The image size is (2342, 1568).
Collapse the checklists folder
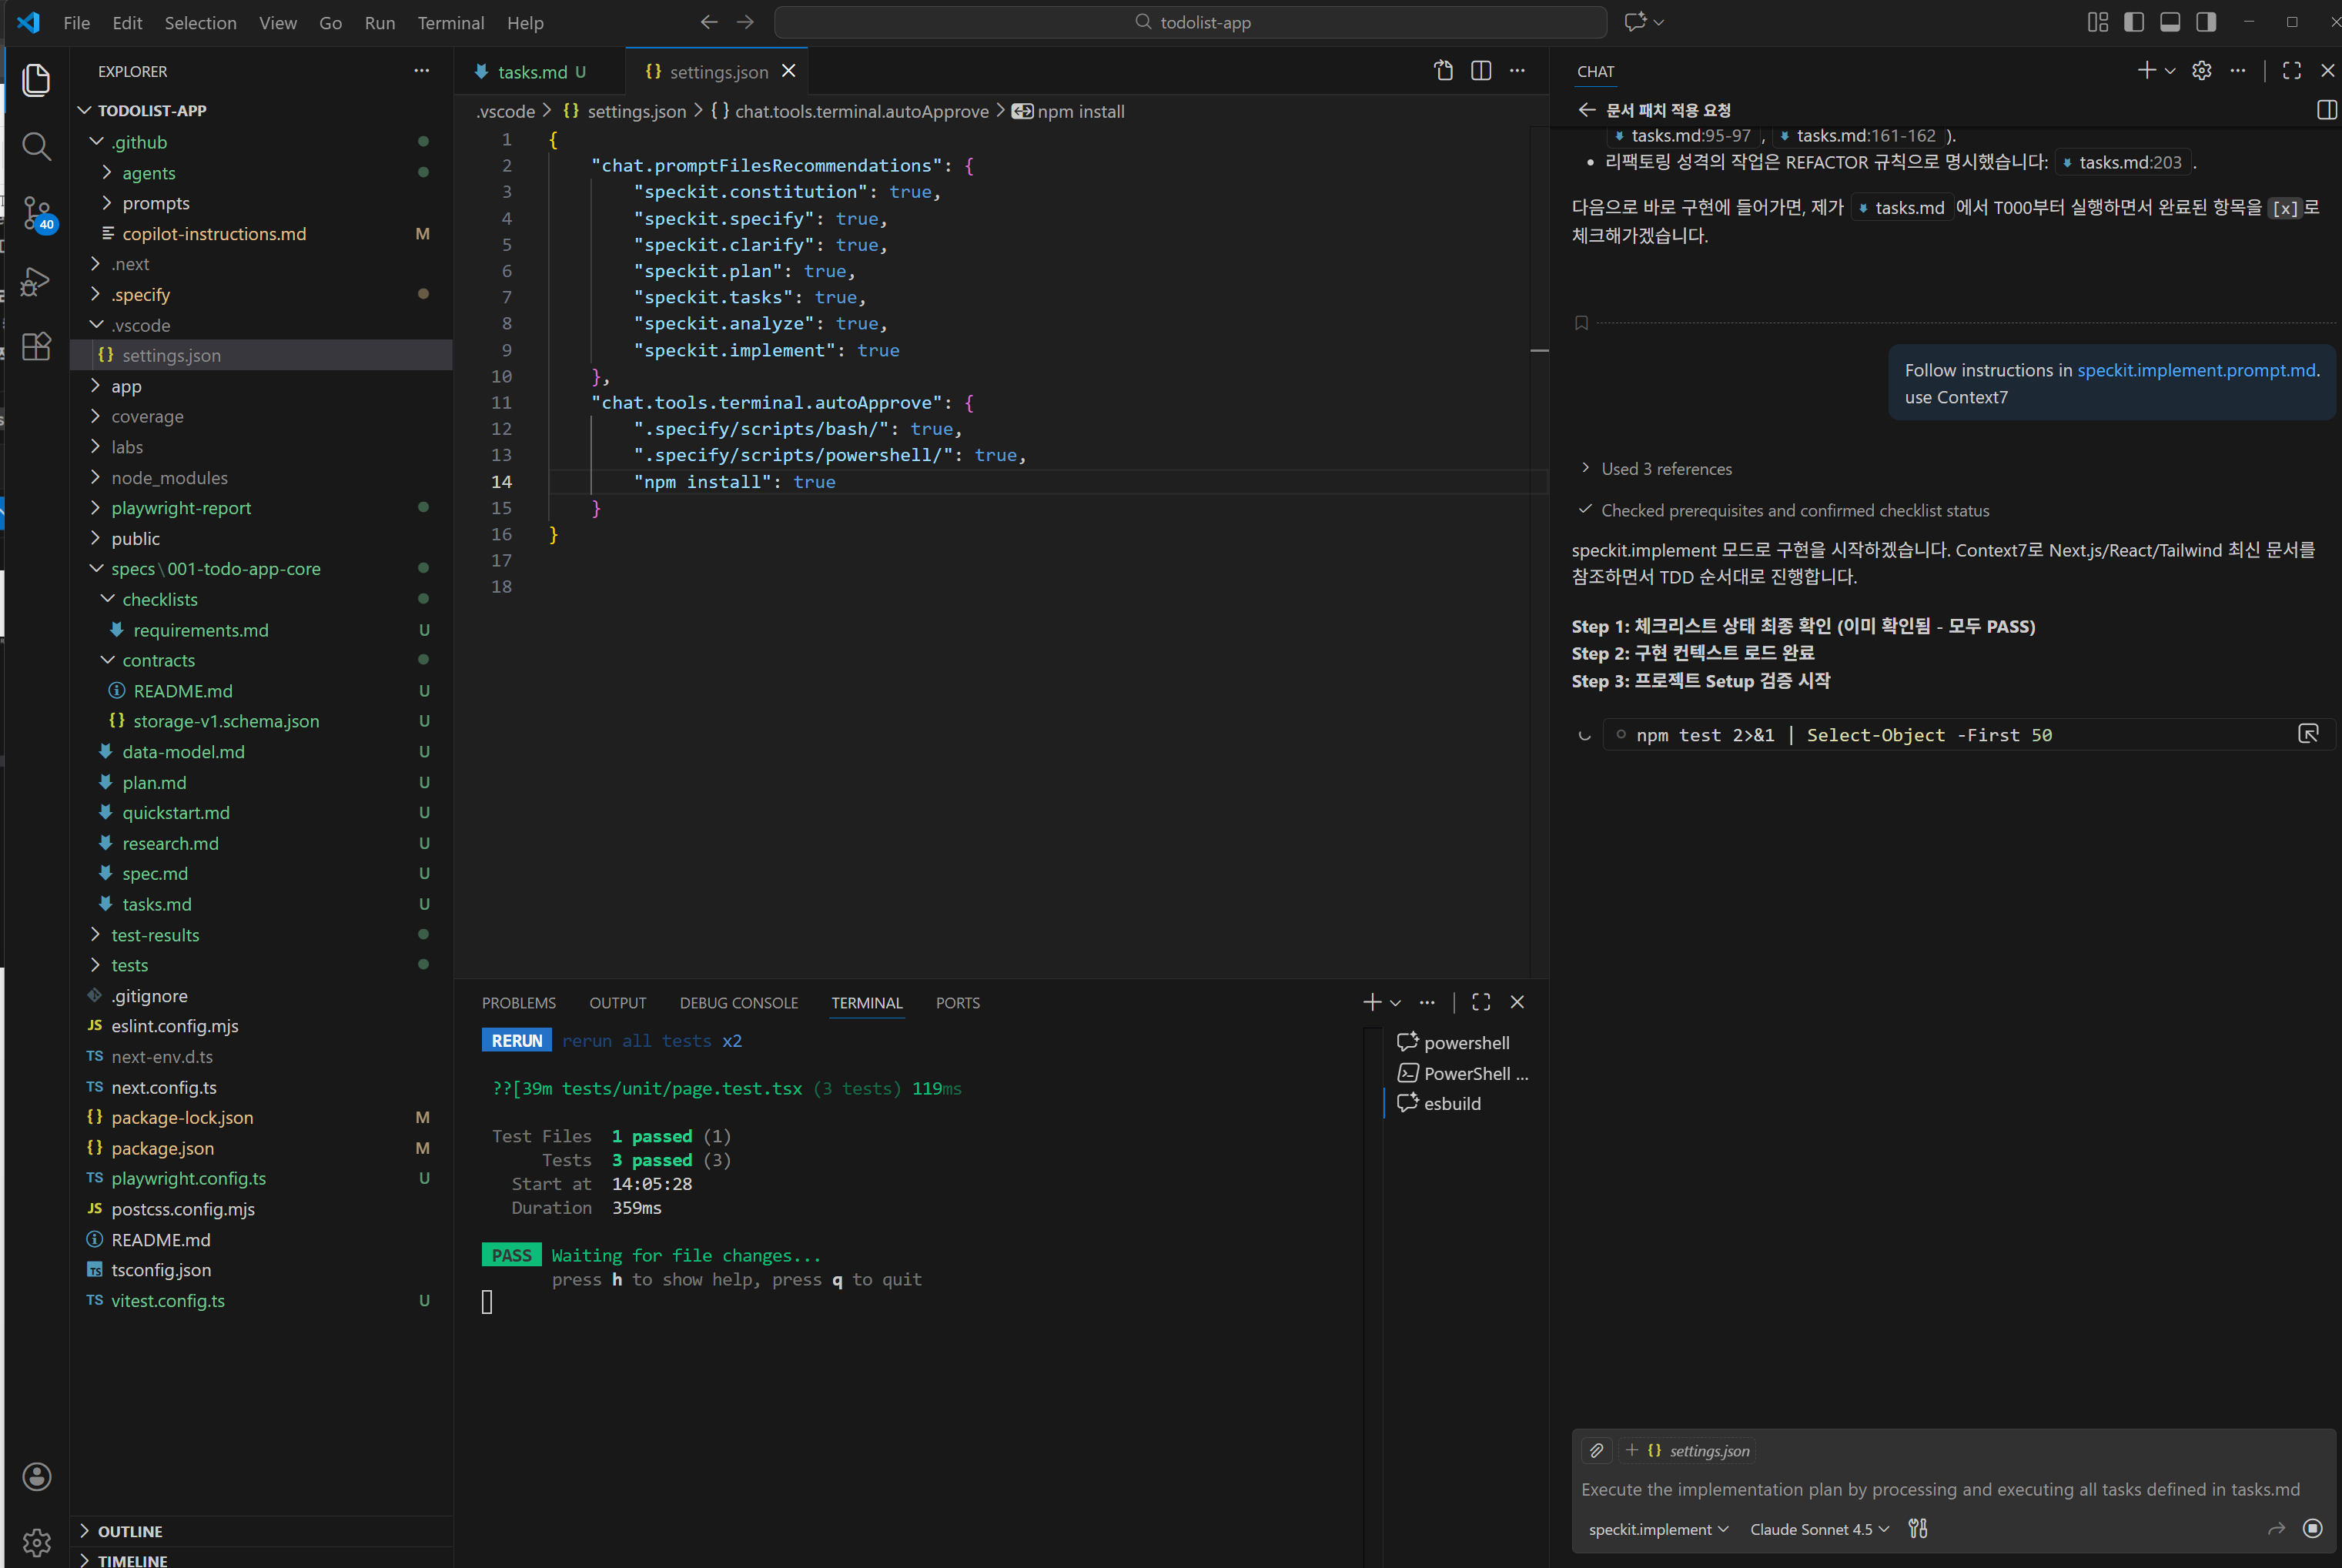point(159,599)
